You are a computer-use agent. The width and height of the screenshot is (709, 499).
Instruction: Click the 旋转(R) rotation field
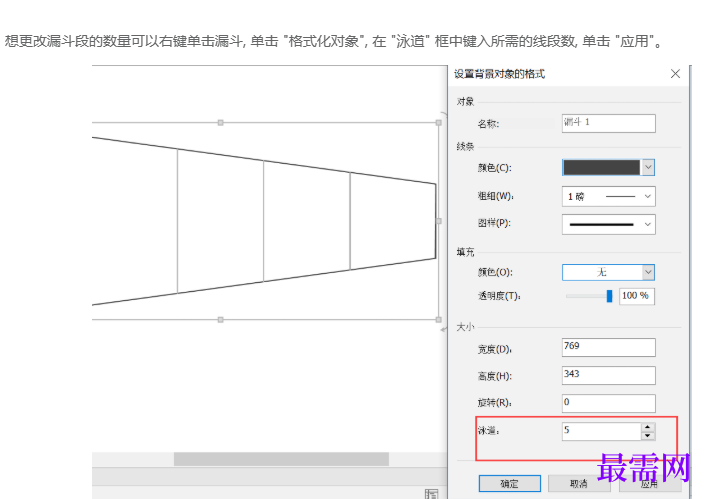point(608,403)
